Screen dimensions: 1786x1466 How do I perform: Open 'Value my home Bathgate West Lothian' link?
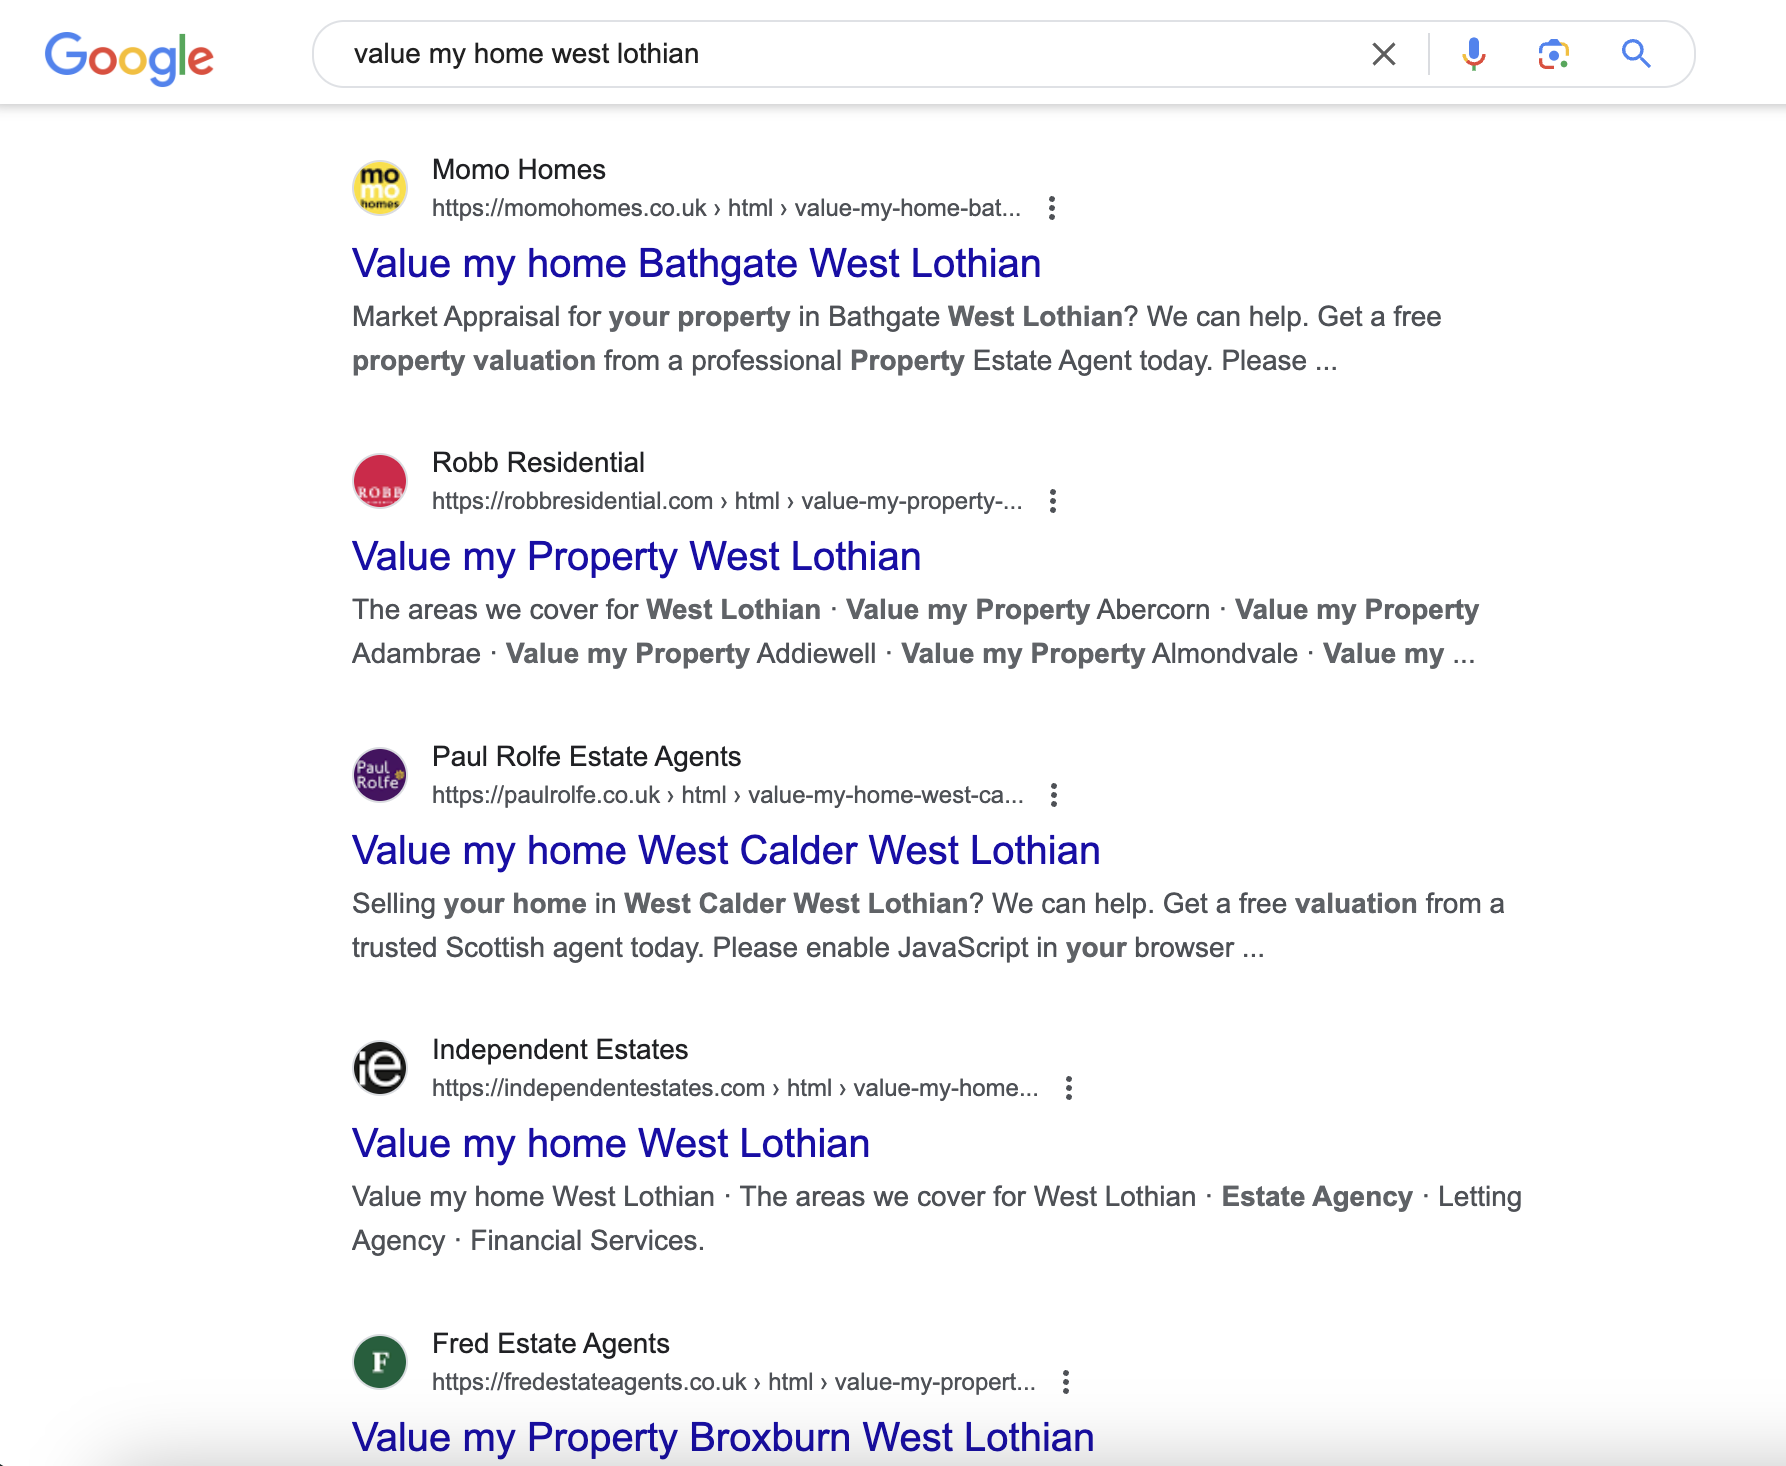click(696, 264)
